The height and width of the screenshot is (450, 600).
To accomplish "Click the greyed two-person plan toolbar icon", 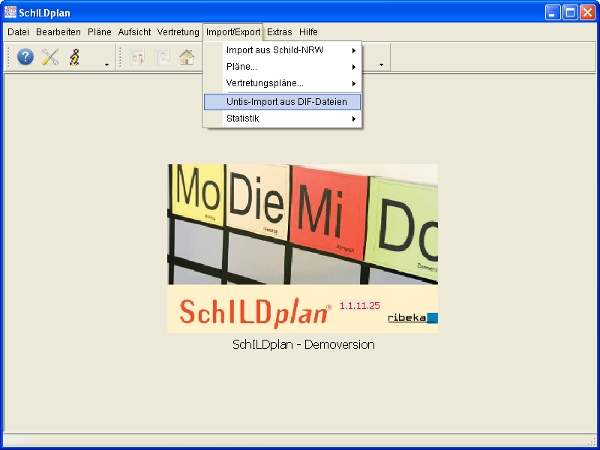I will point(137,57).
